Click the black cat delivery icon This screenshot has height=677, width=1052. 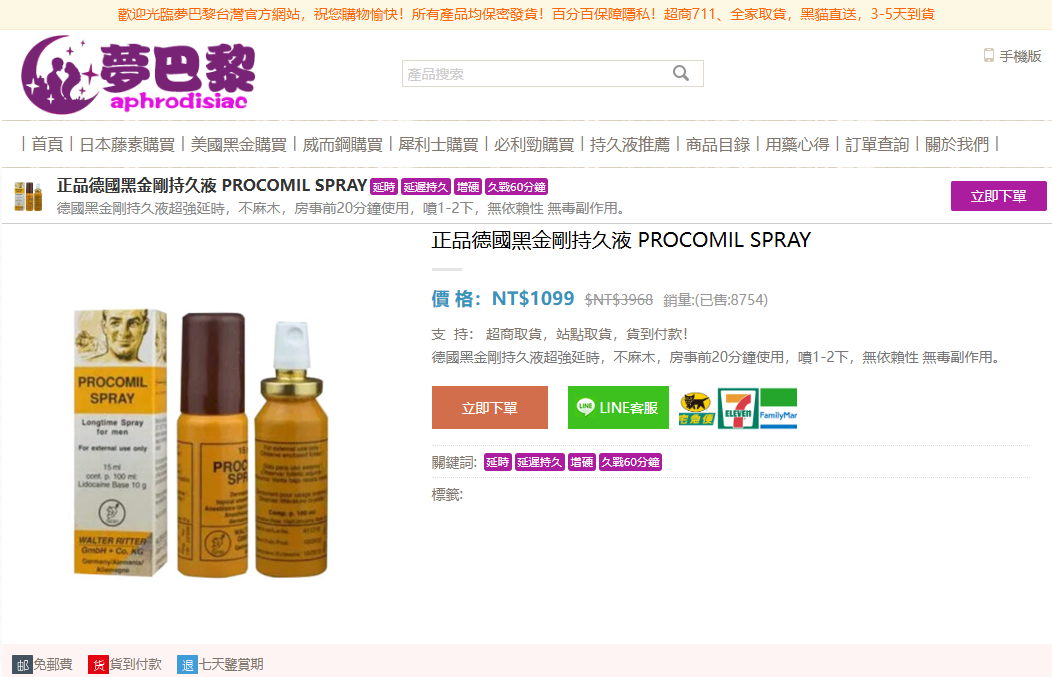[696, 409]
